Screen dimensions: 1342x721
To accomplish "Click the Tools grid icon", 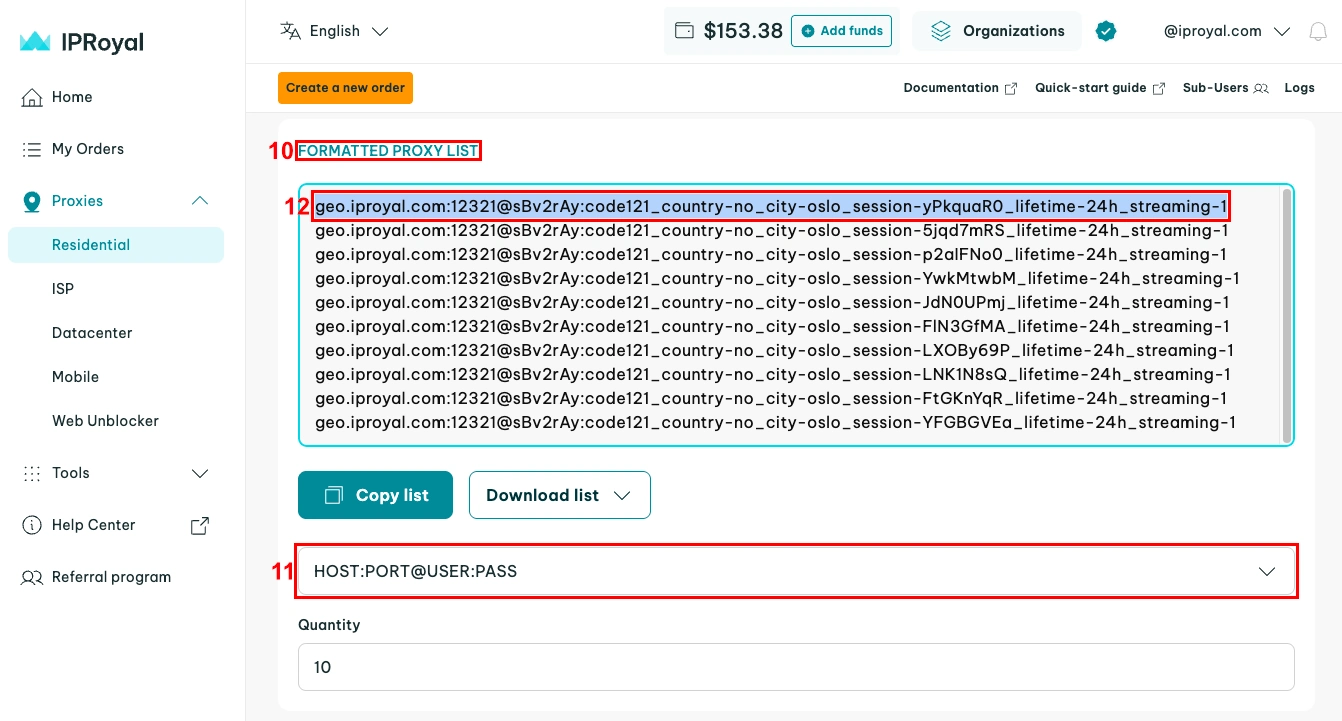I will pos(33,473).
